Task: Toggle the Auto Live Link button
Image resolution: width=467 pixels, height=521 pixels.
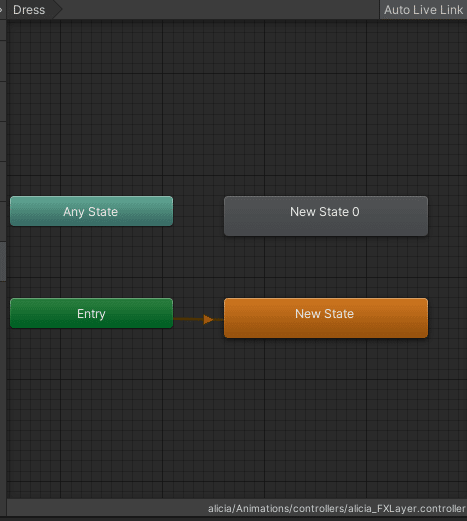Action: [423, 10]
